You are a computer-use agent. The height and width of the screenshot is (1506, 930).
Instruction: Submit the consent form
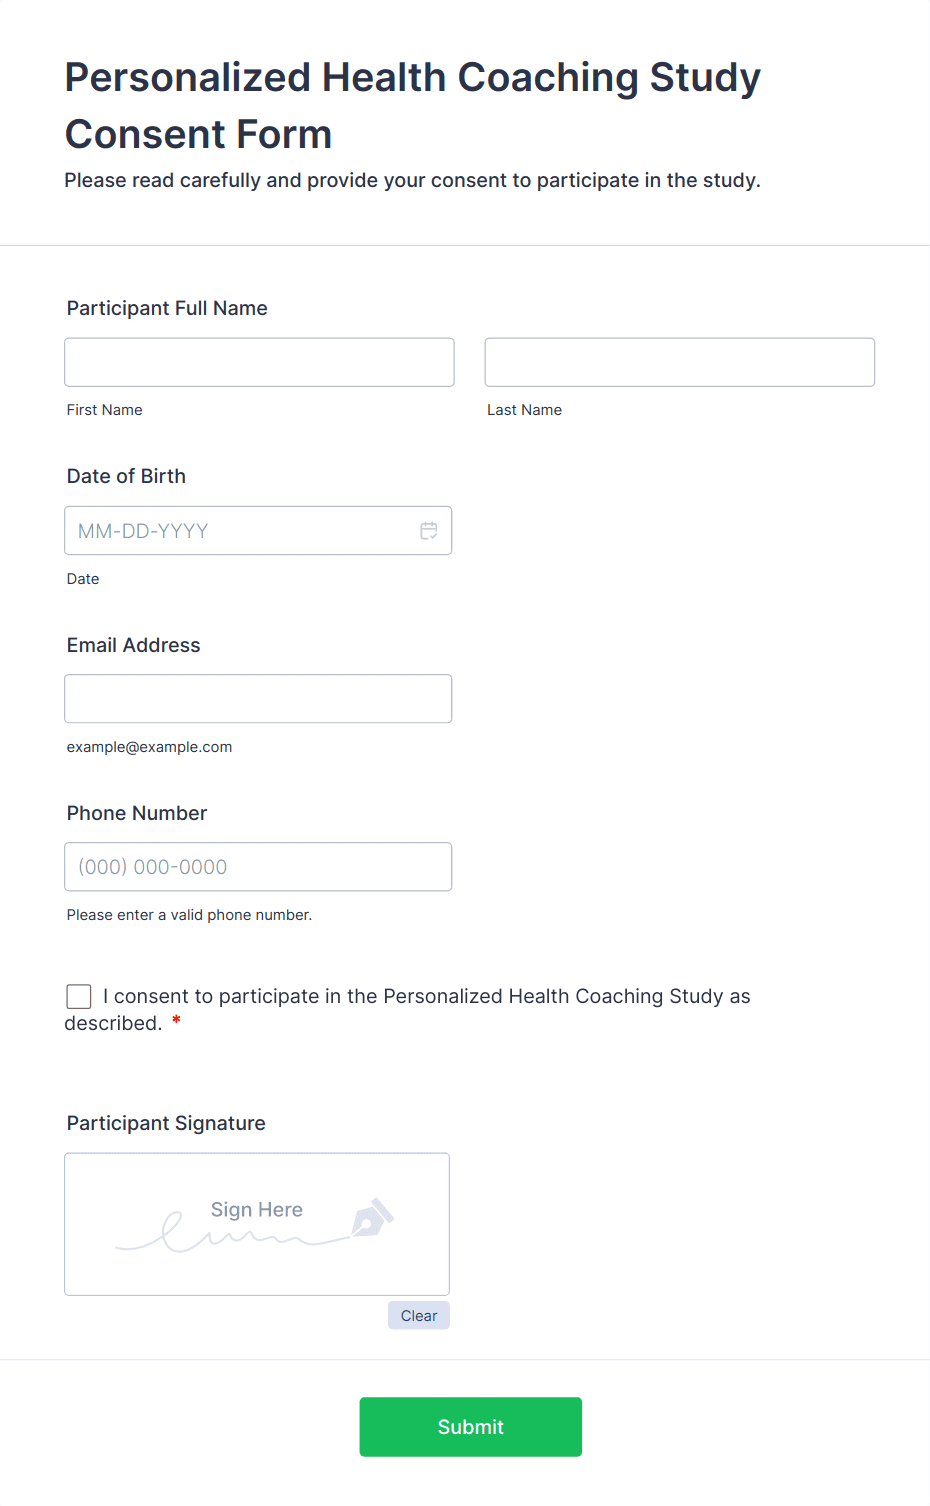point(470,1427)
